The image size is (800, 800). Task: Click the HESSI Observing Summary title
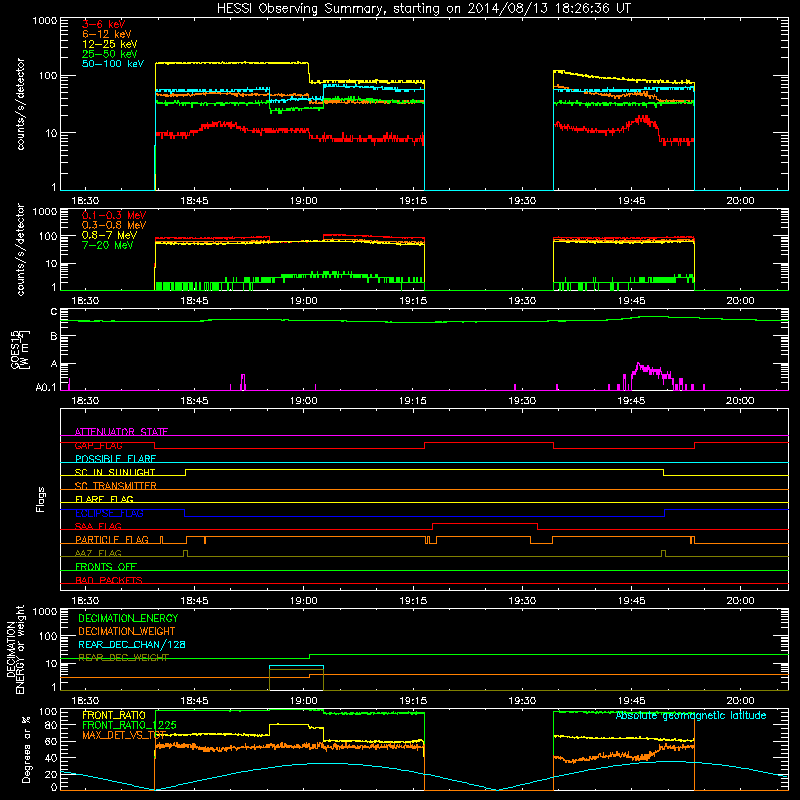423,9
